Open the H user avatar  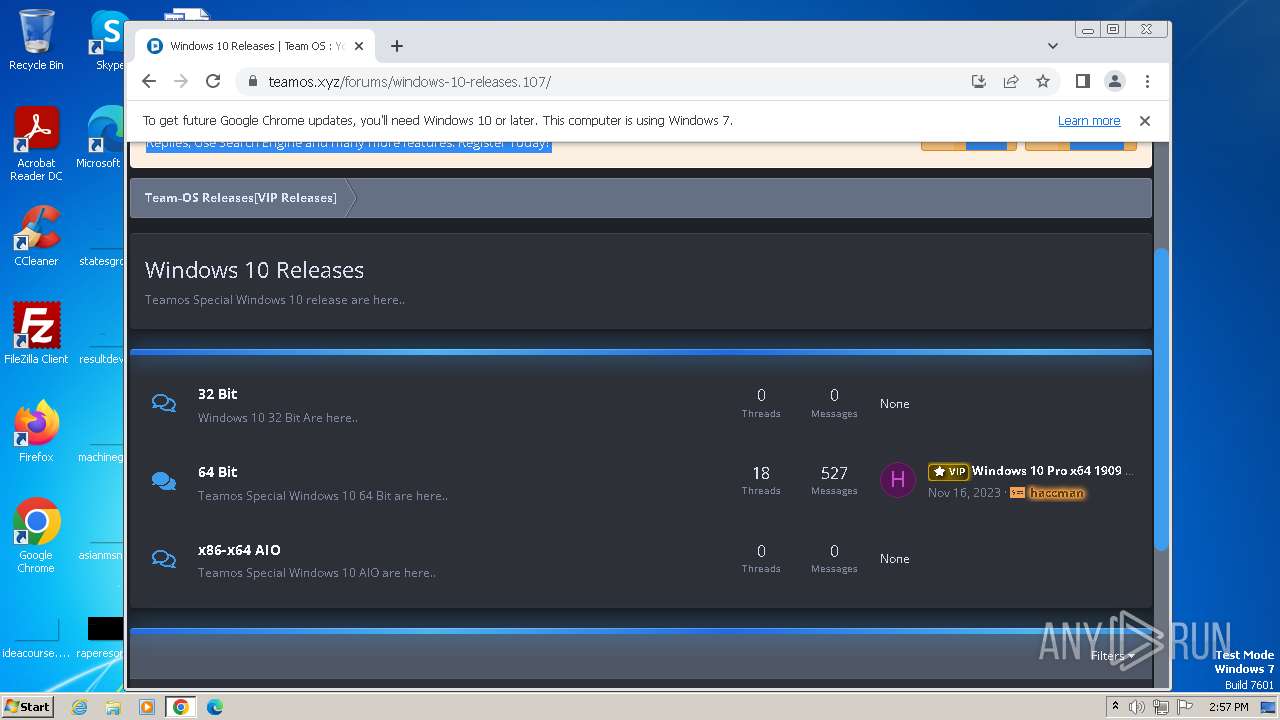coord(898,480)
